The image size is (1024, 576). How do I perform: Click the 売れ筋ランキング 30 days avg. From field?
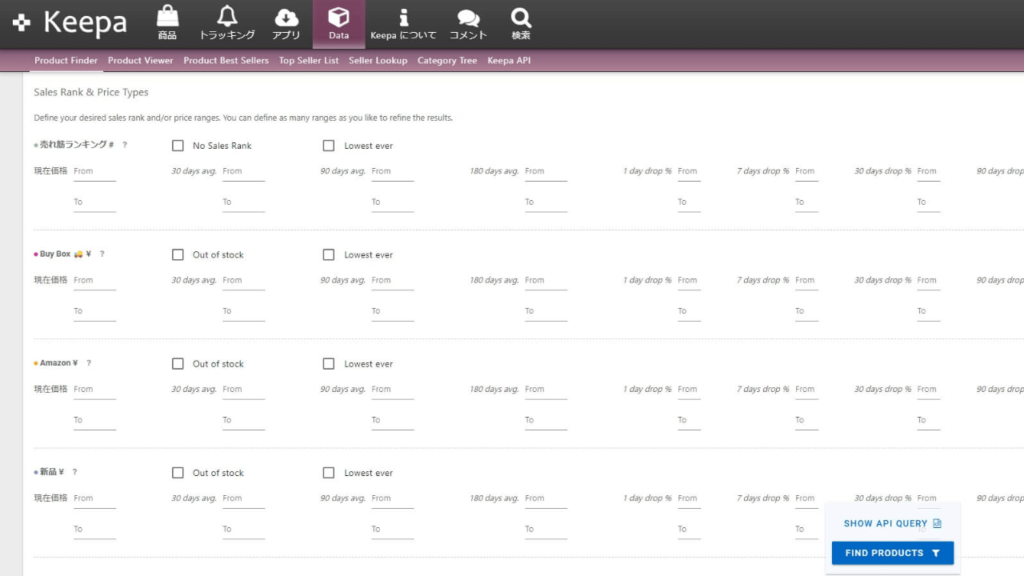coord(244,172)
